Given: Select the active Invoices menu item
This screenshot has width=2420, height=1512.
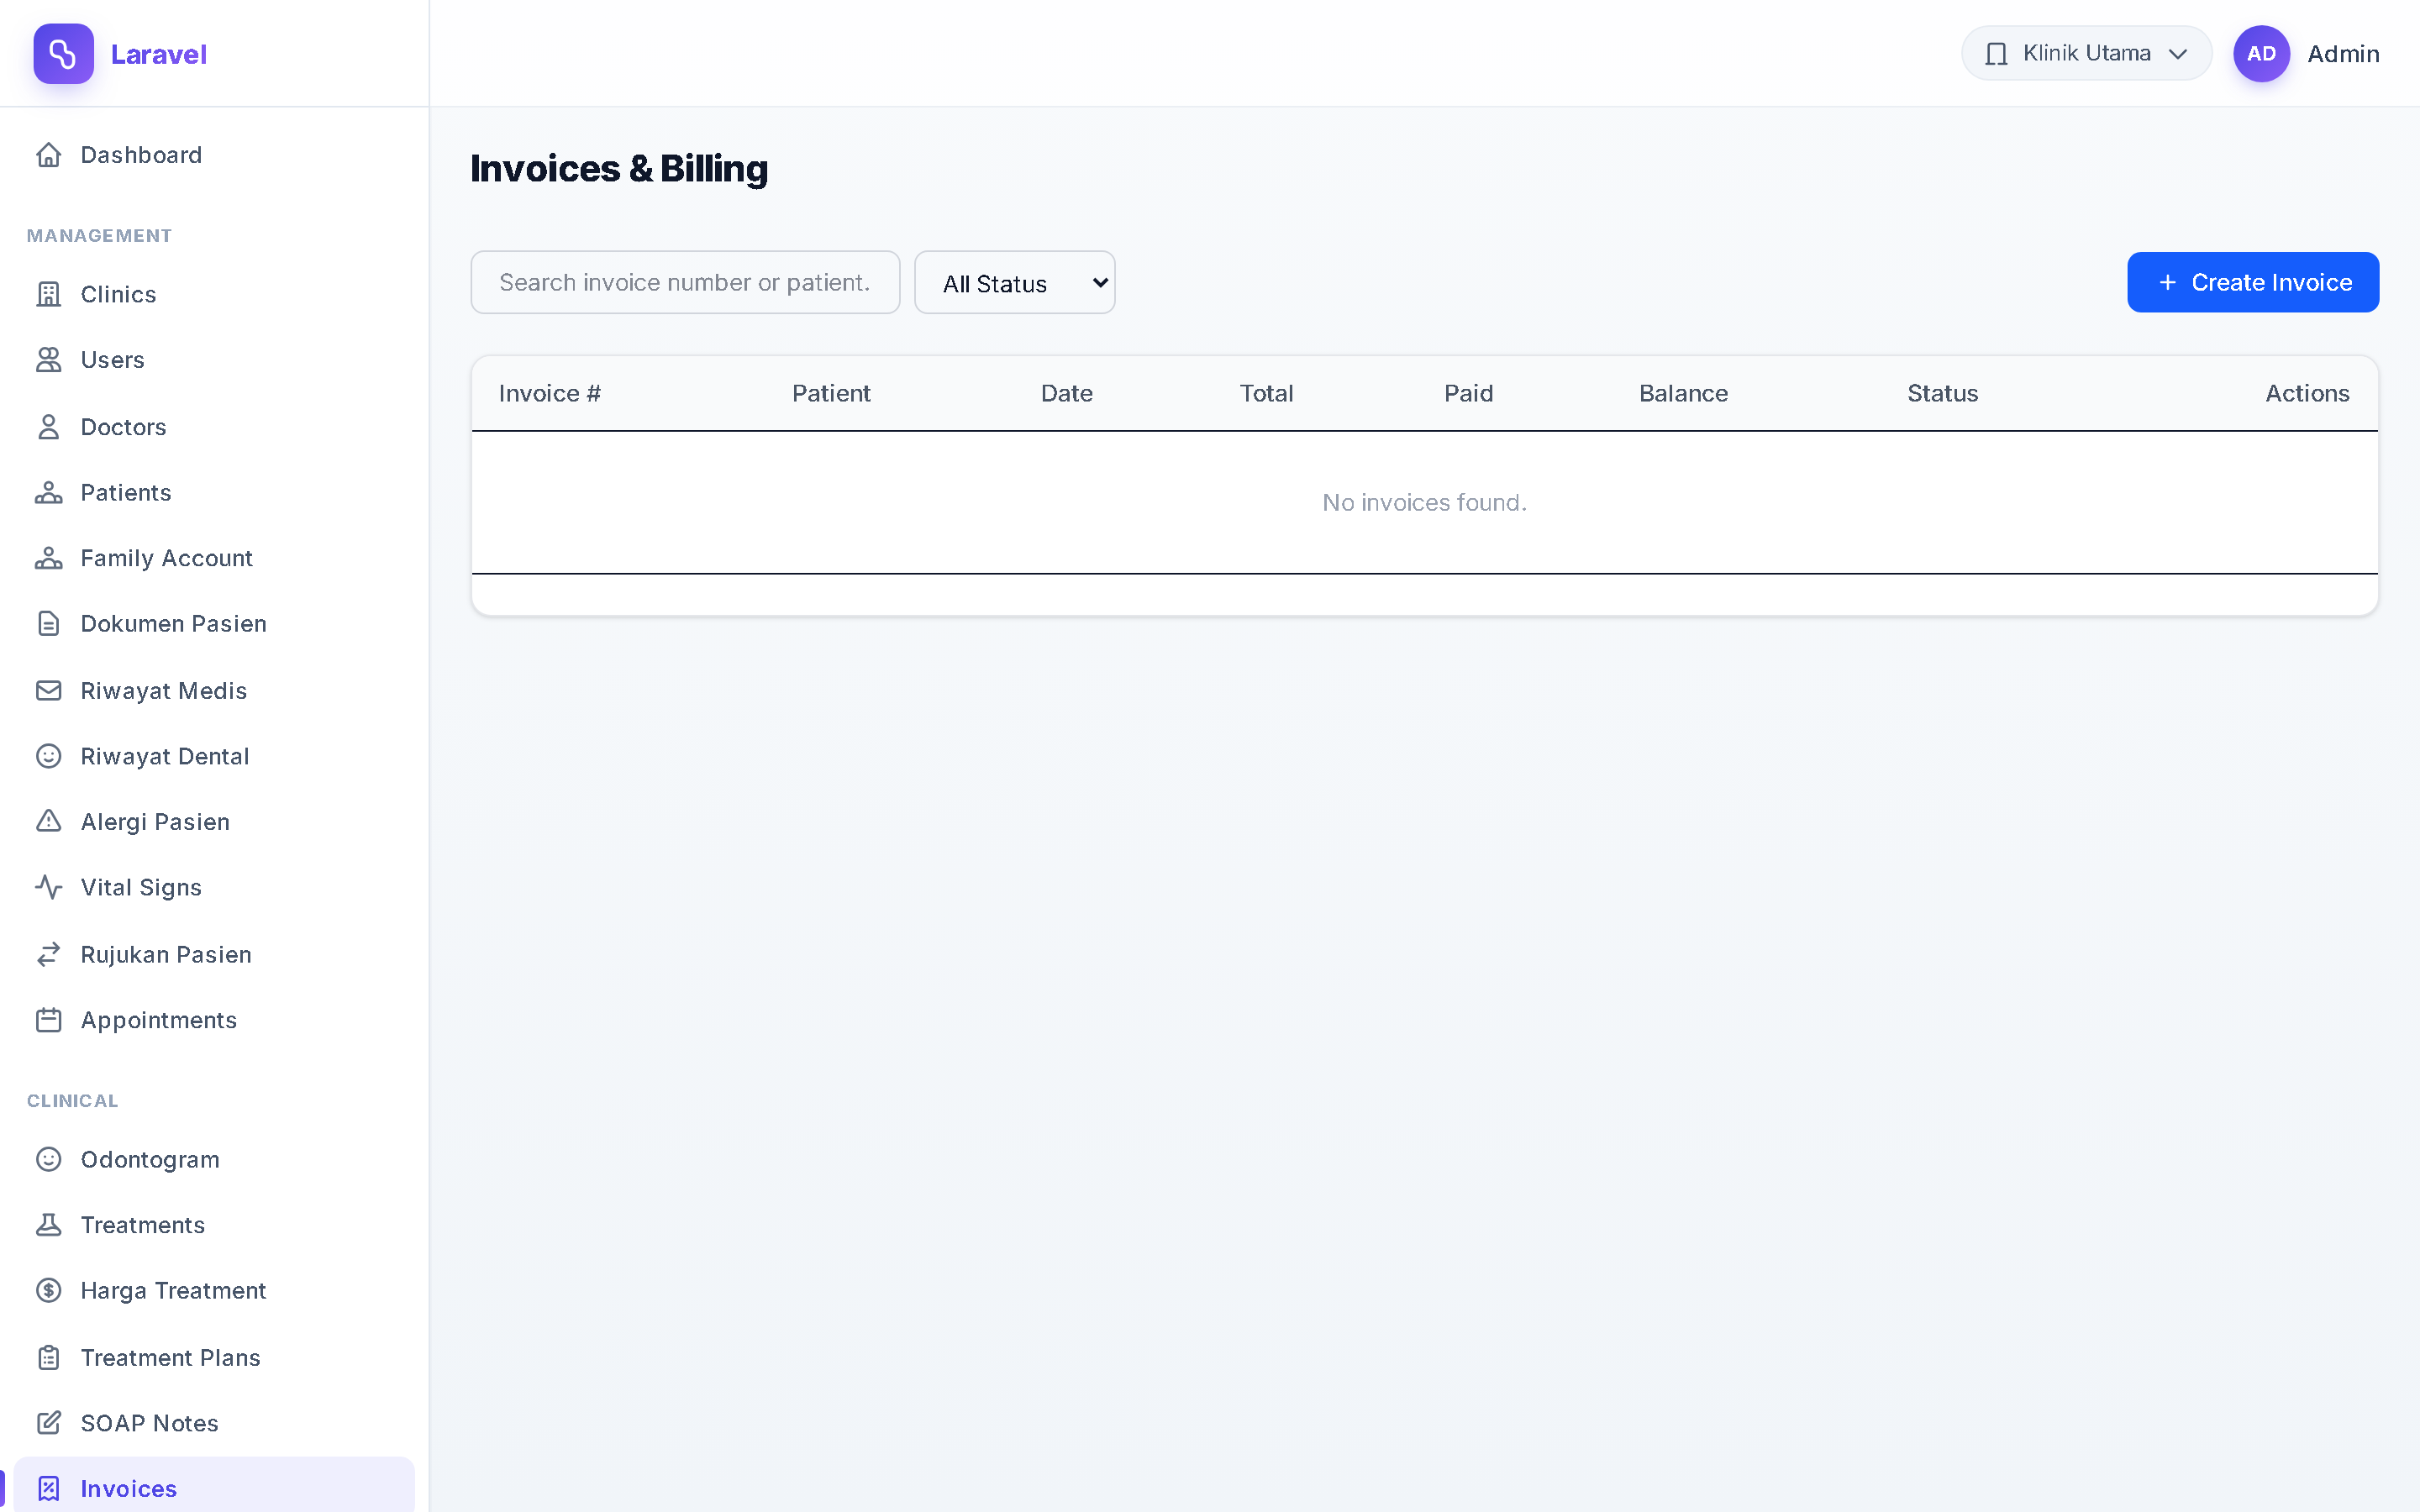Looking at the screenshot, I should coord(214,1486).
